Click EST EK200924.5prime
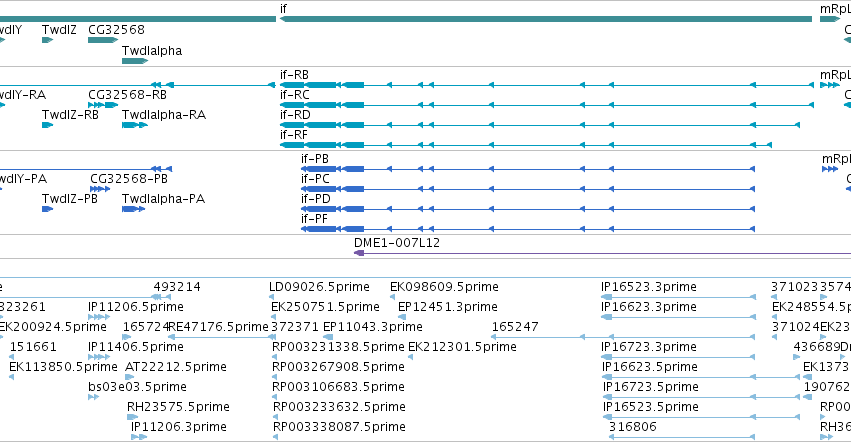The image size is (851, 442). point(52,327)
